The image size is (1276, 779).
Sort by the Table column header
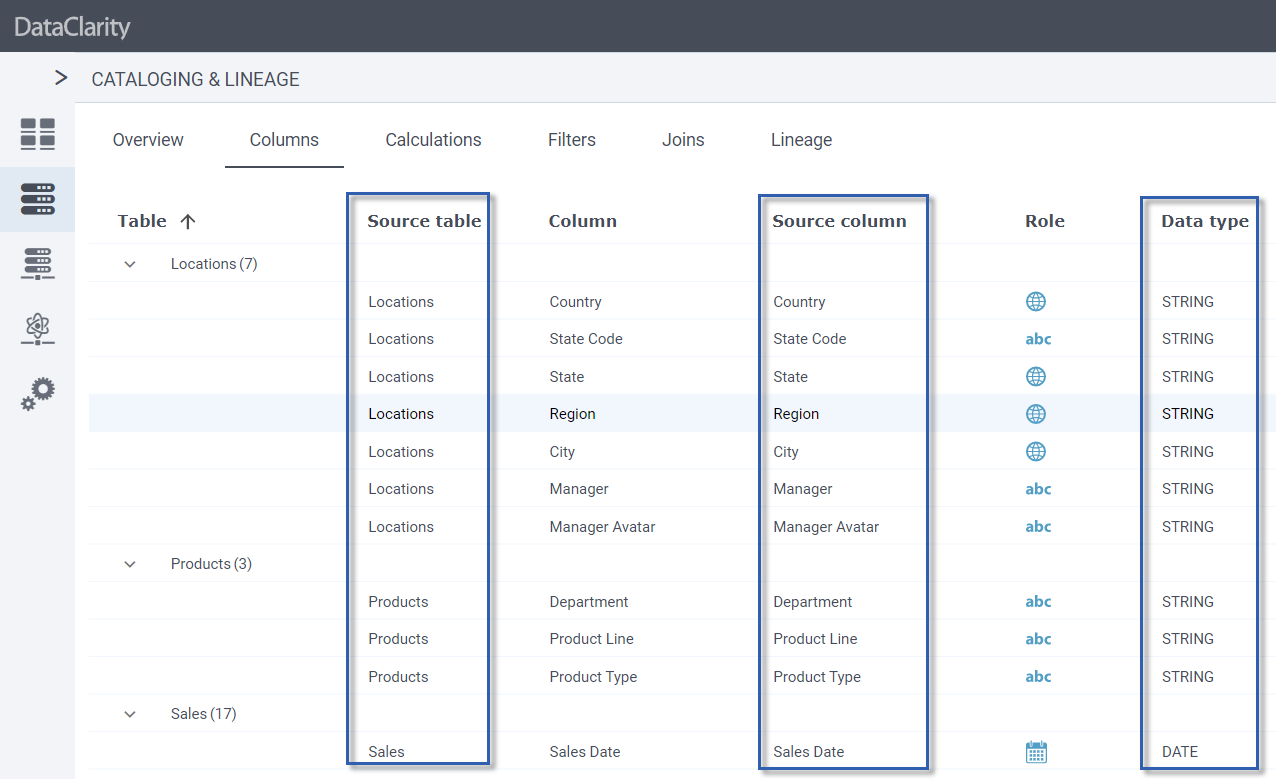(x=142, y=222)
